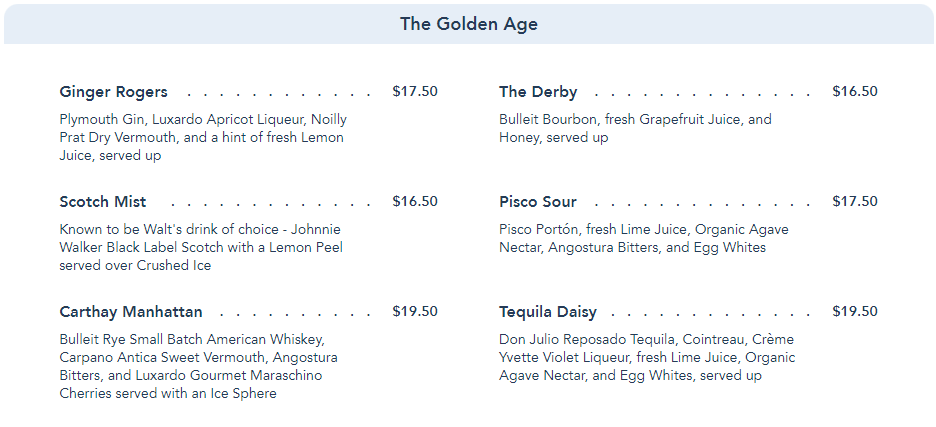Click the Pisco Sour $17.50 price

tap(855, 202)
